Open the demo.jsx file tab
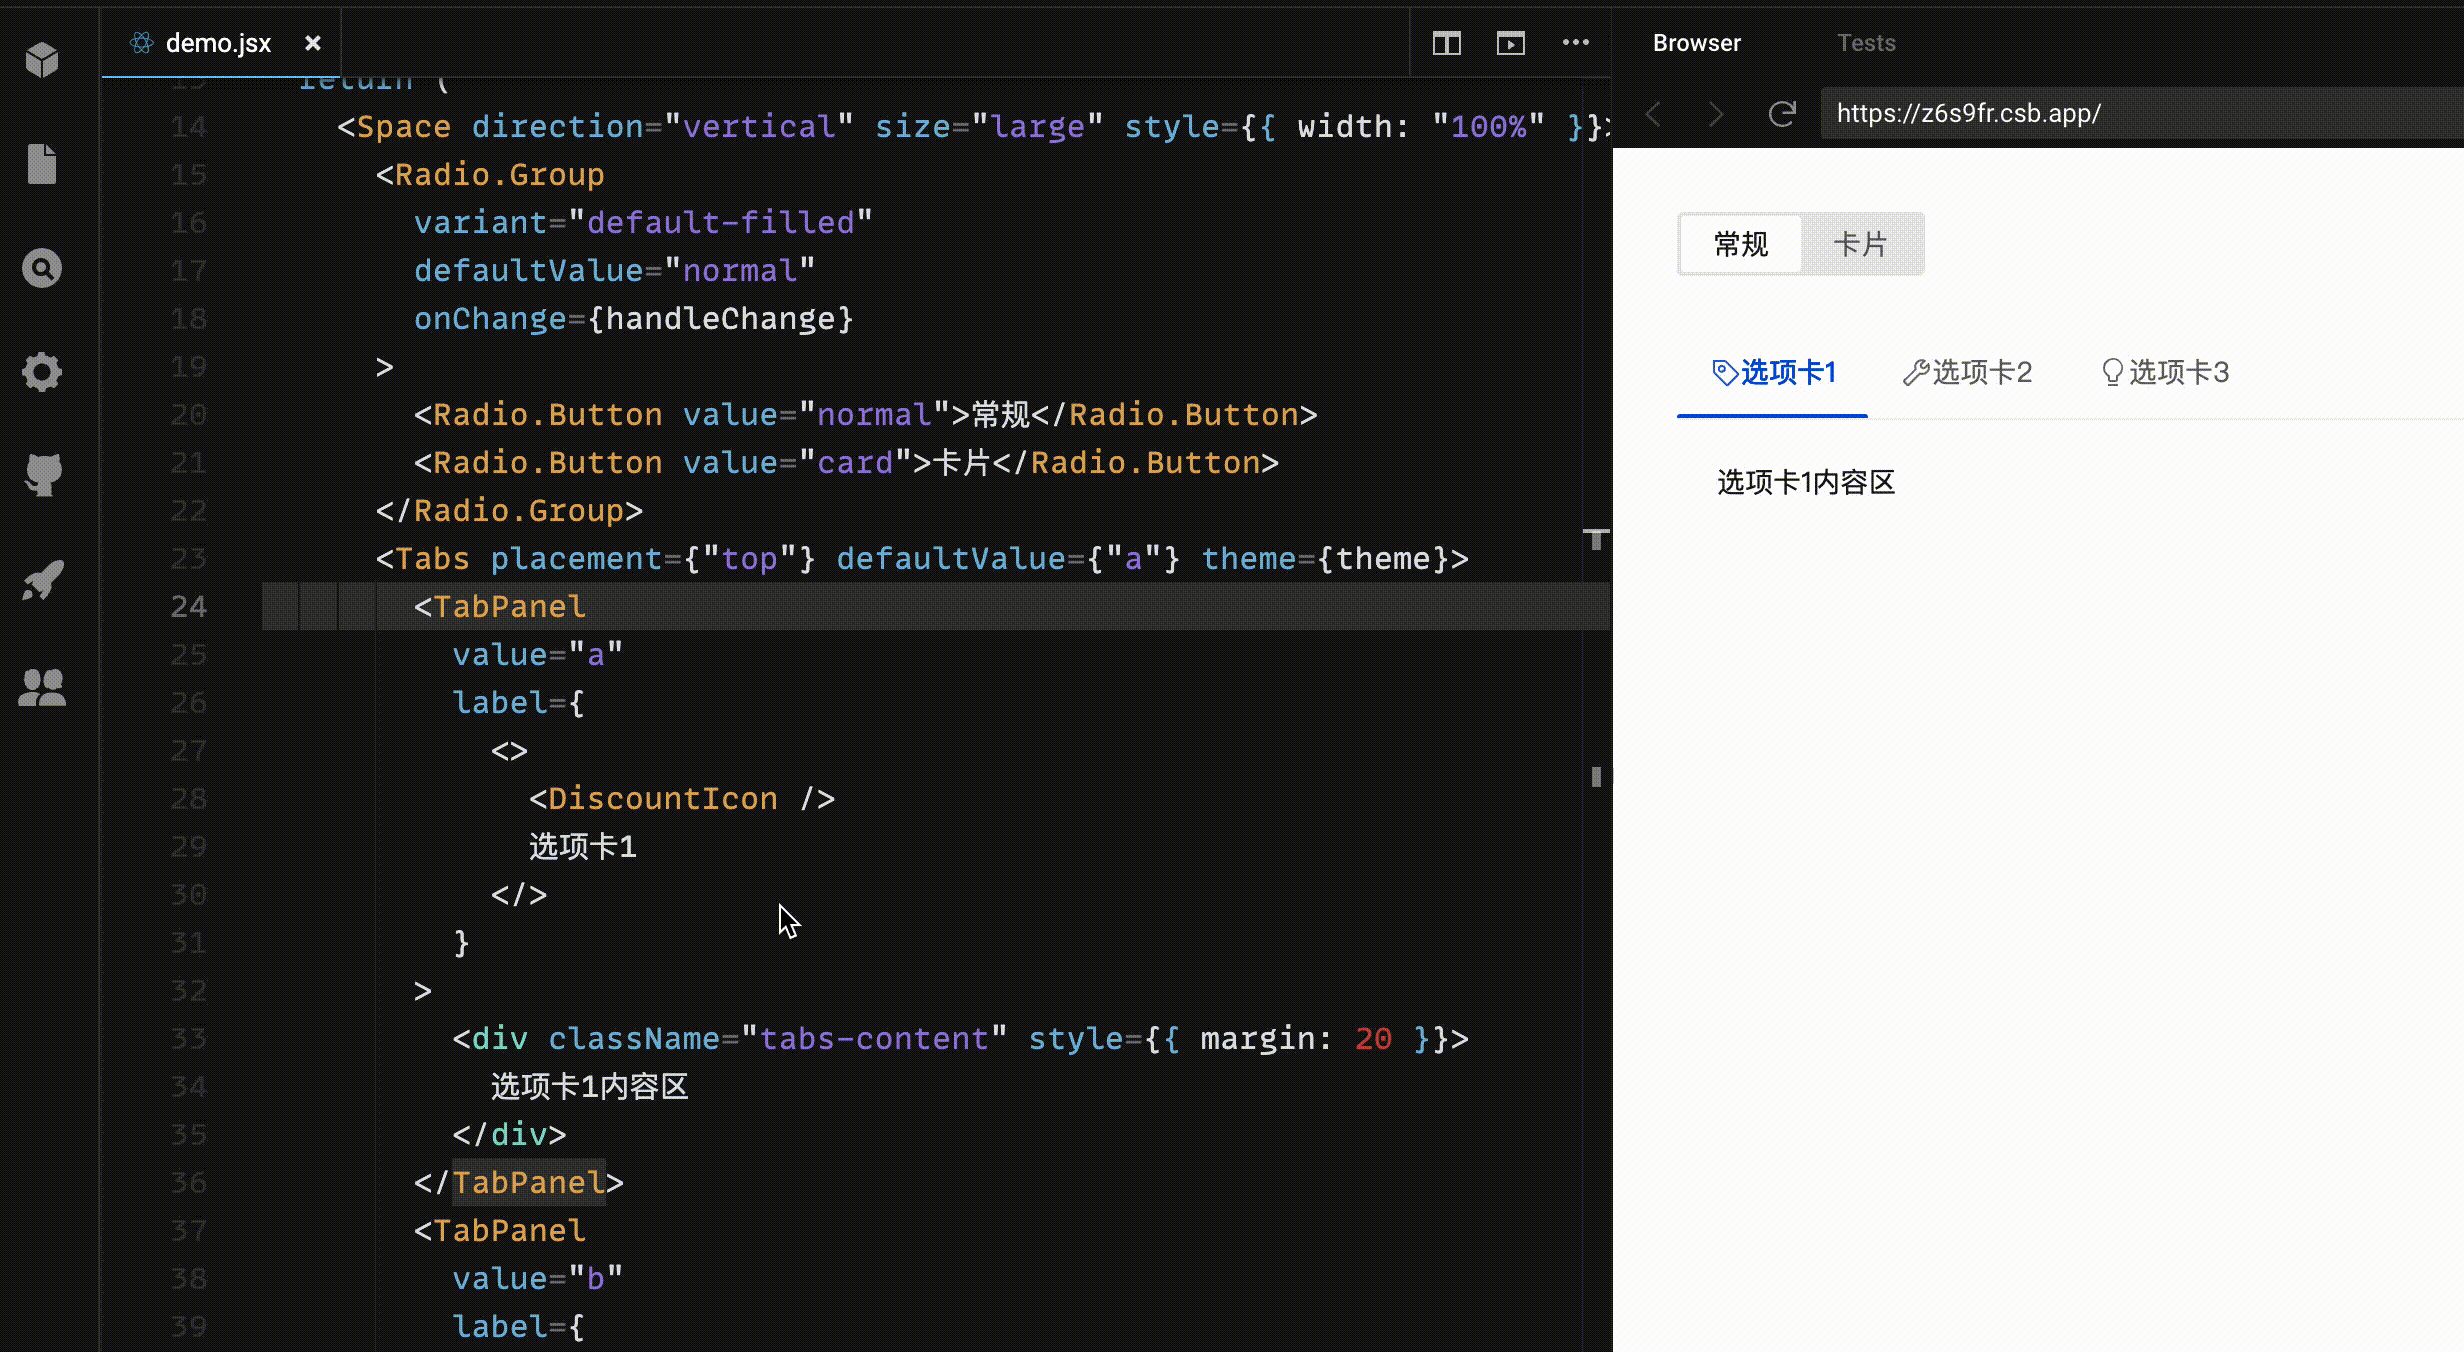The image size is (2464, 1352). (x=218, y=42)
